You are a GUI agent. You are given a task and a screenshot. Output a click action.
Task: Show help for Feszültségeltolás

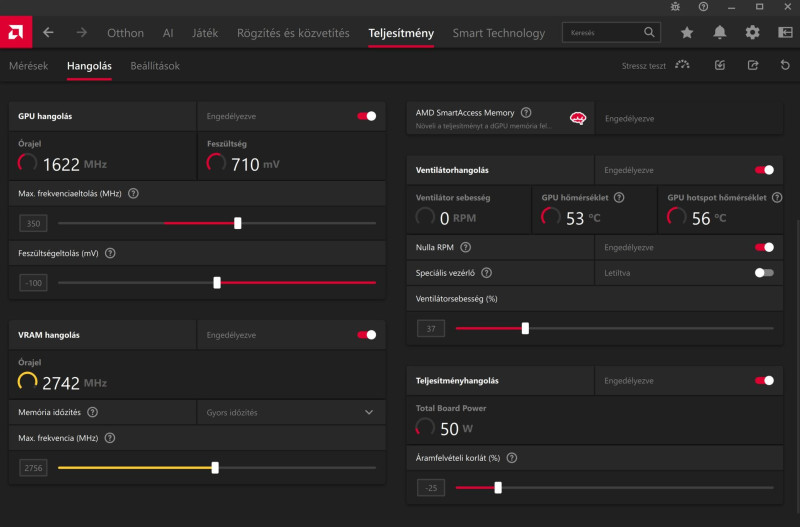[110, 253]
